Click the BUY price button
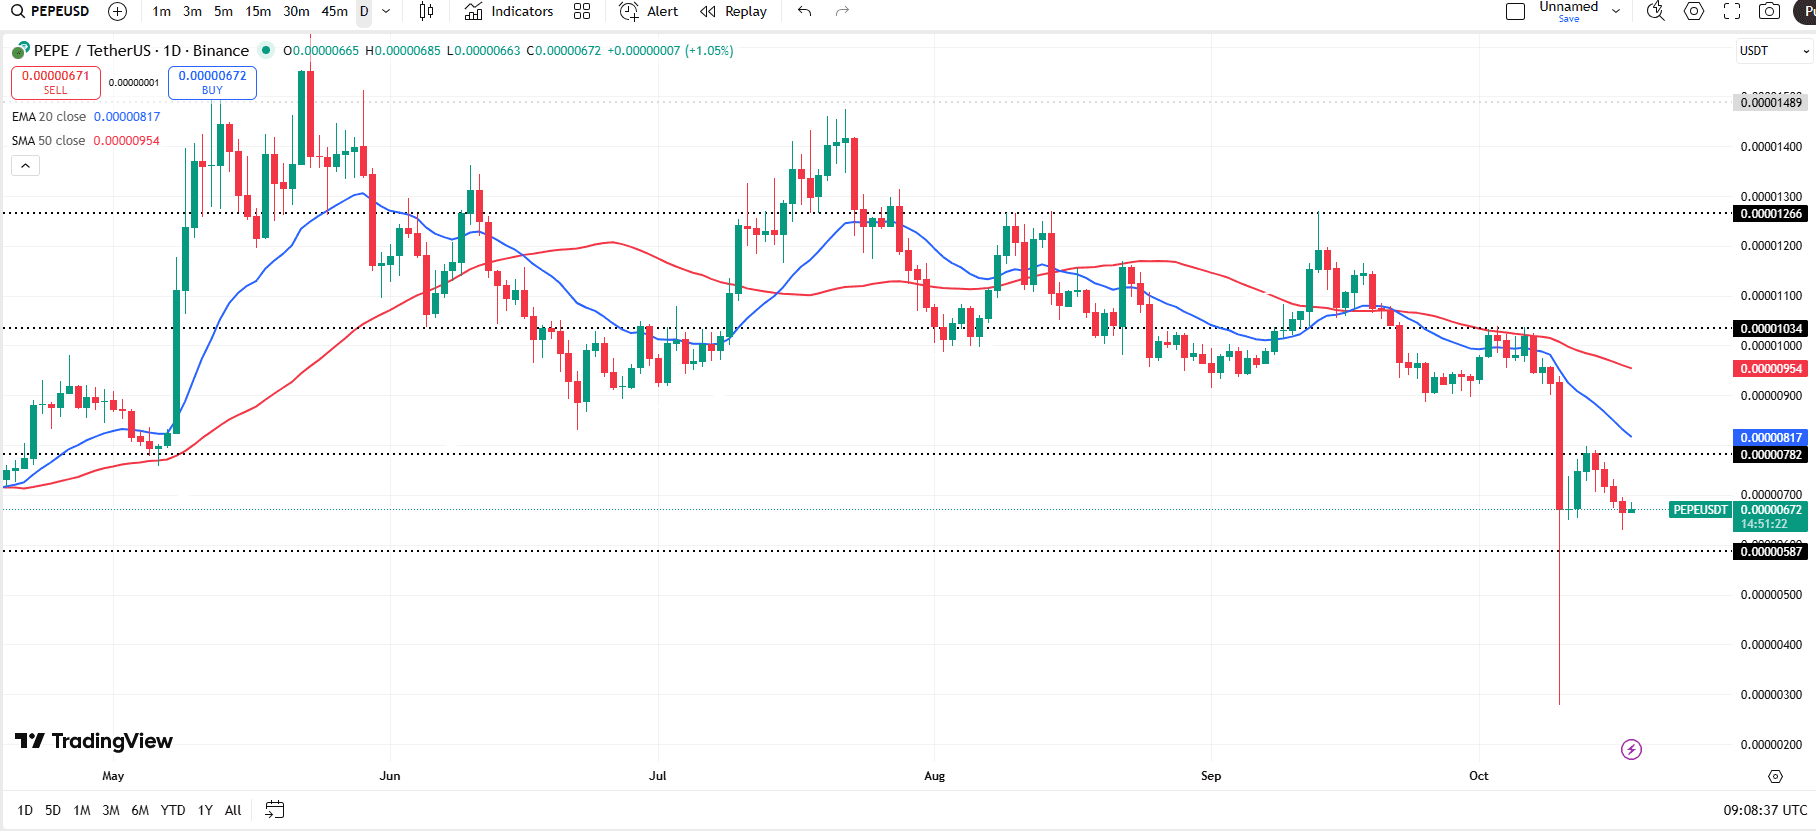This screenshot has height=831, width=1816. [212, 82]
